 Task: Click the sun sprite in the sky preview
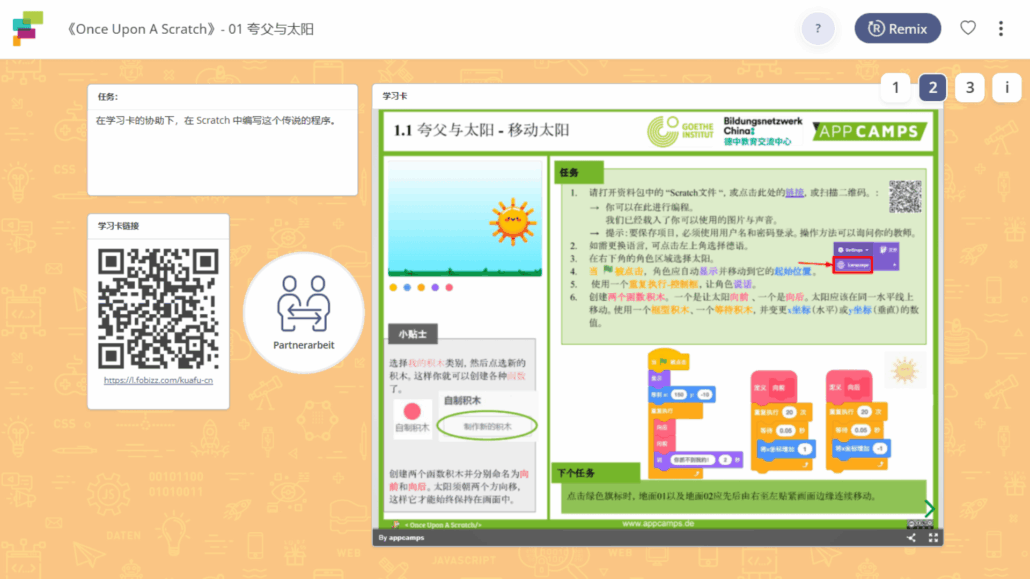click(512, 221)
